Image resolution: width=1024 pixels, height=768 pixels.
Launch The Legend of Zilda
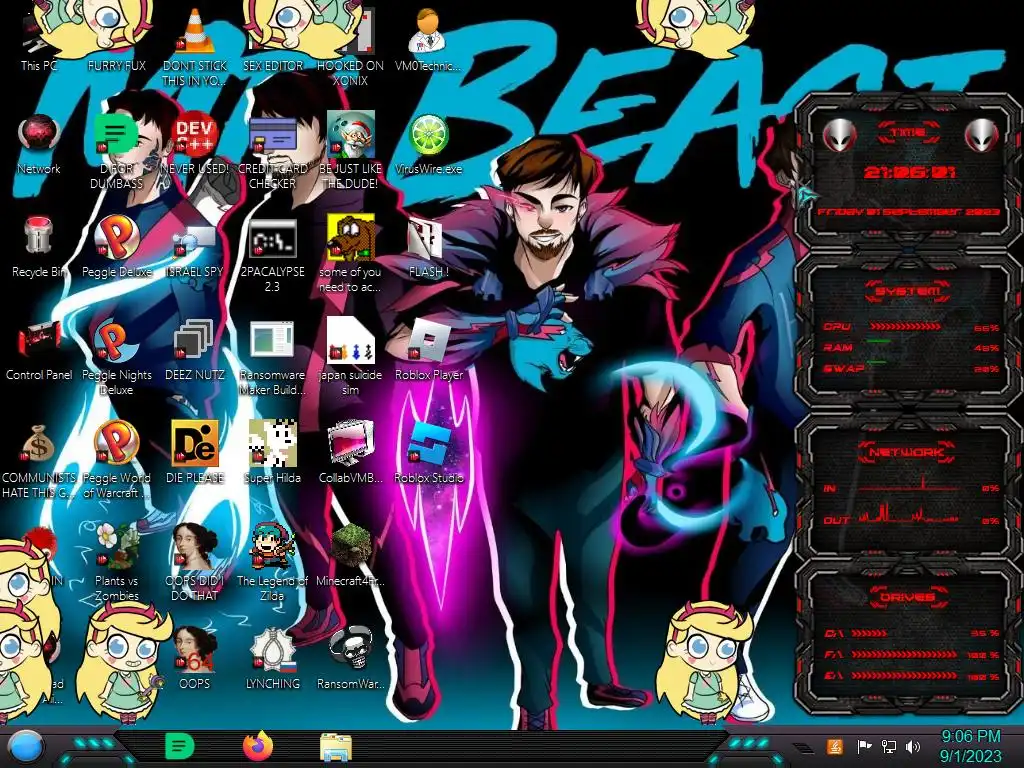[x=272, y=563]
